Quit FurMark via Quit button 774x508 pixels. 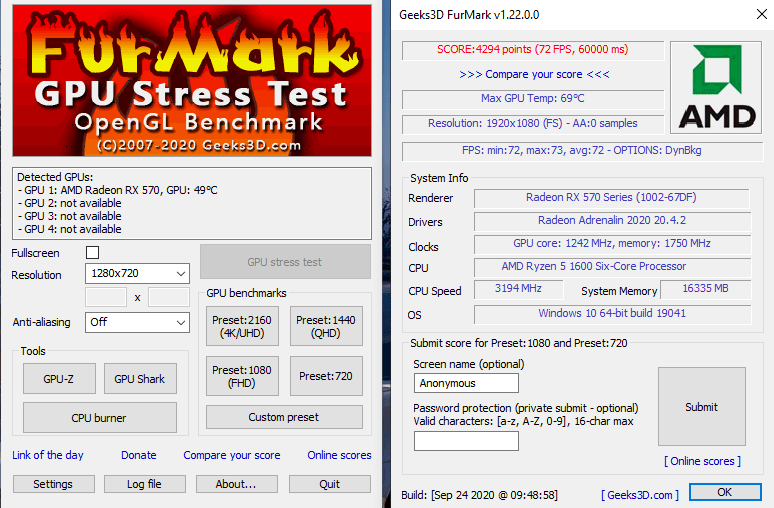click(x=329, y=484)
